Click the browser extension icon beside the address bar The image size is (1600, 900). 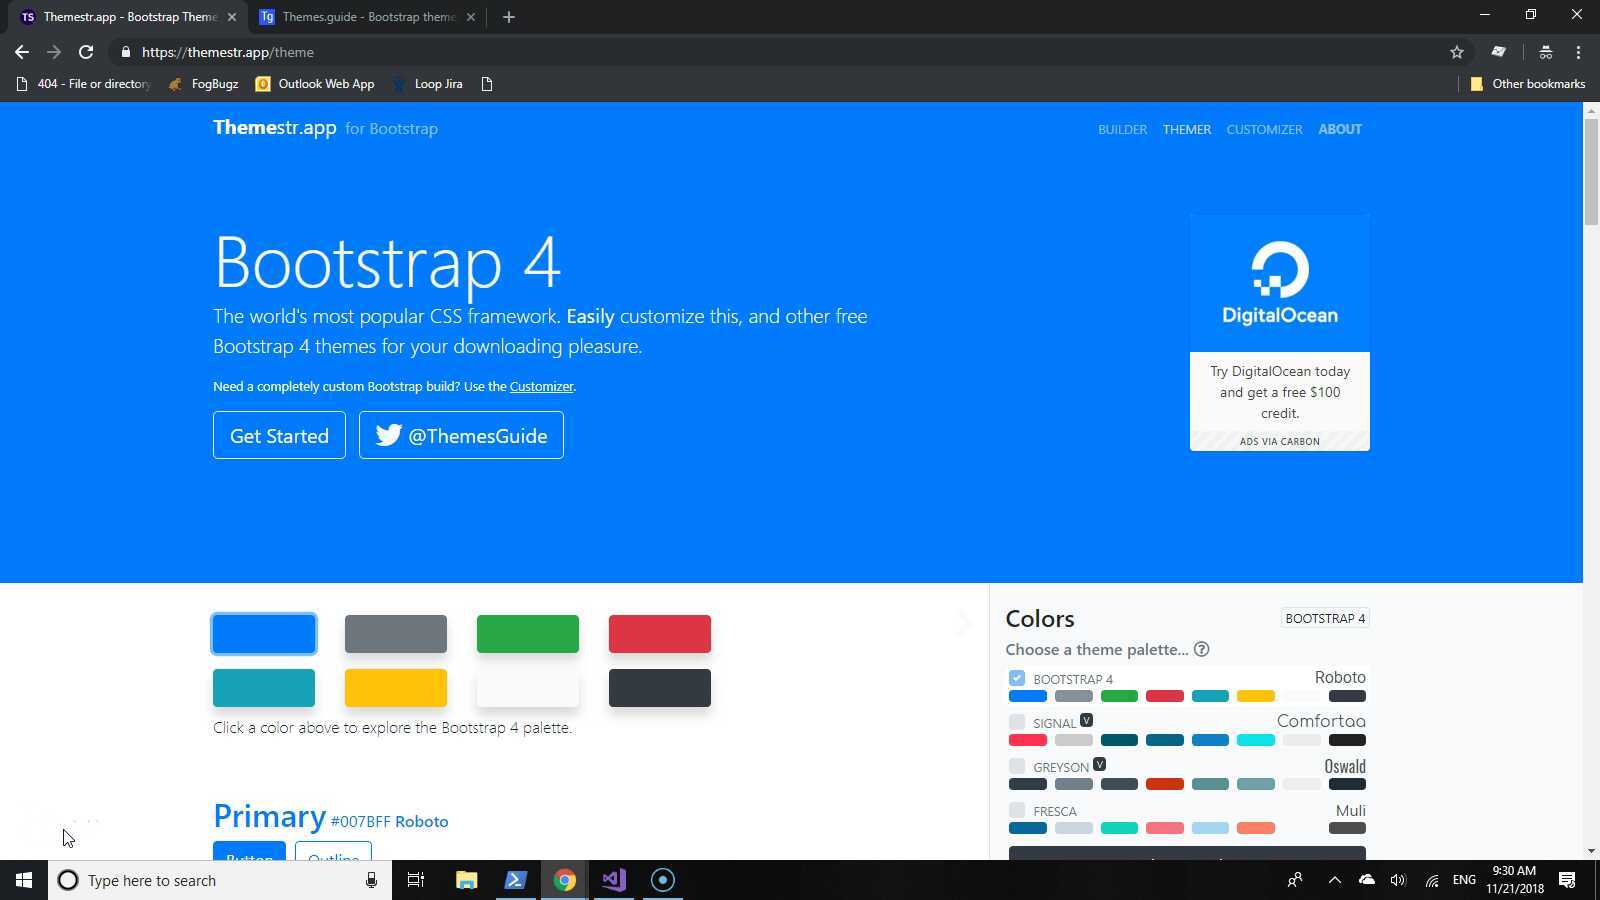pyautogui.click(x=1499, y=52)
